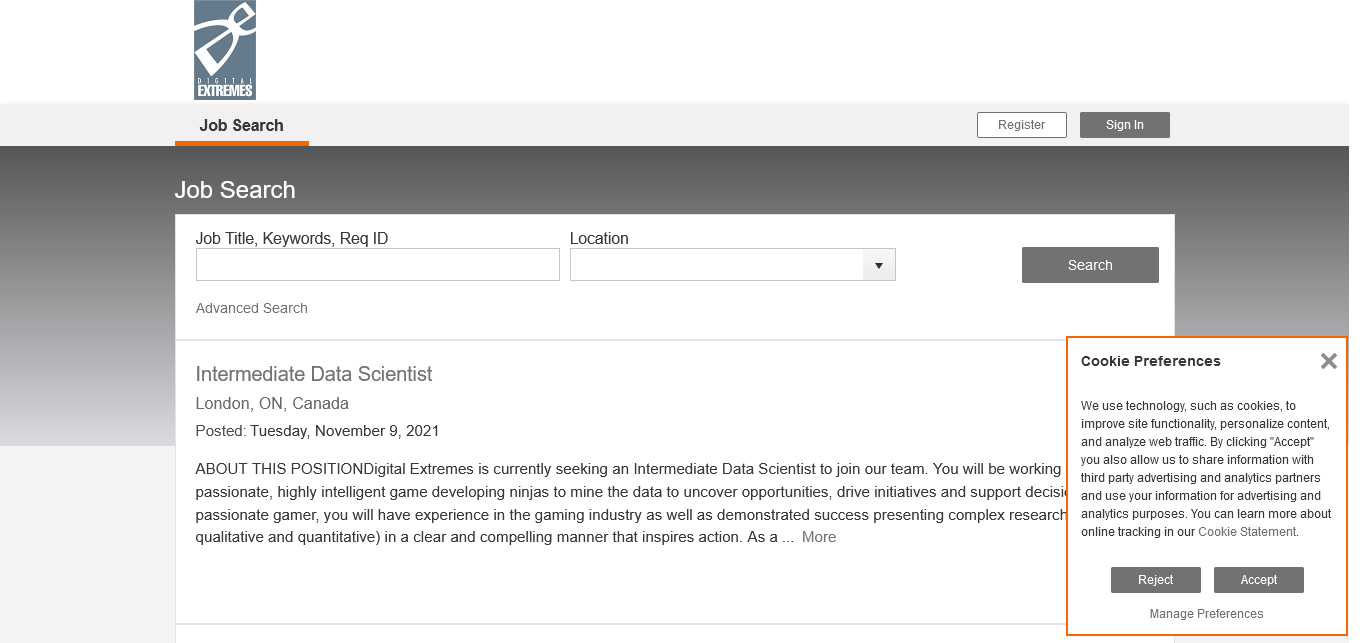Click inside the Location combo box field
This screenshot has width=1366, height=643.
[x=716, y=265]
